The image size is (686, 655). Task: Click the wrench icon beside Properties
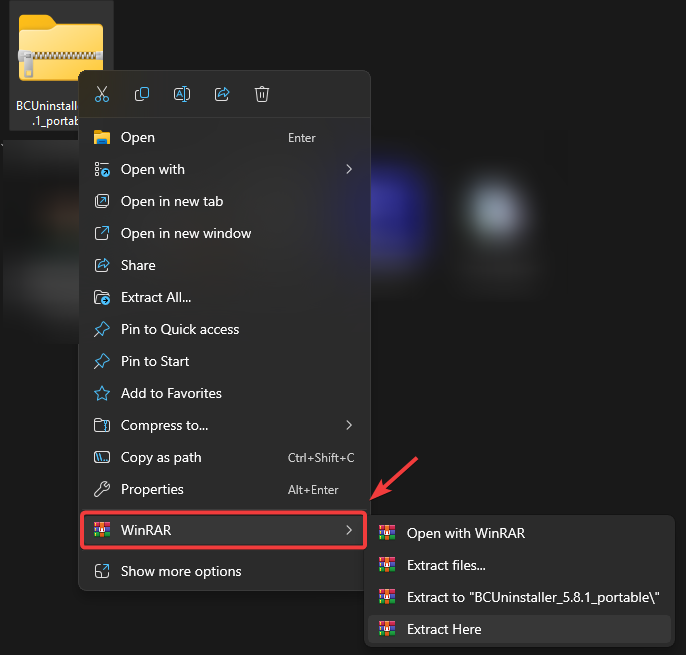pos(102,490)
